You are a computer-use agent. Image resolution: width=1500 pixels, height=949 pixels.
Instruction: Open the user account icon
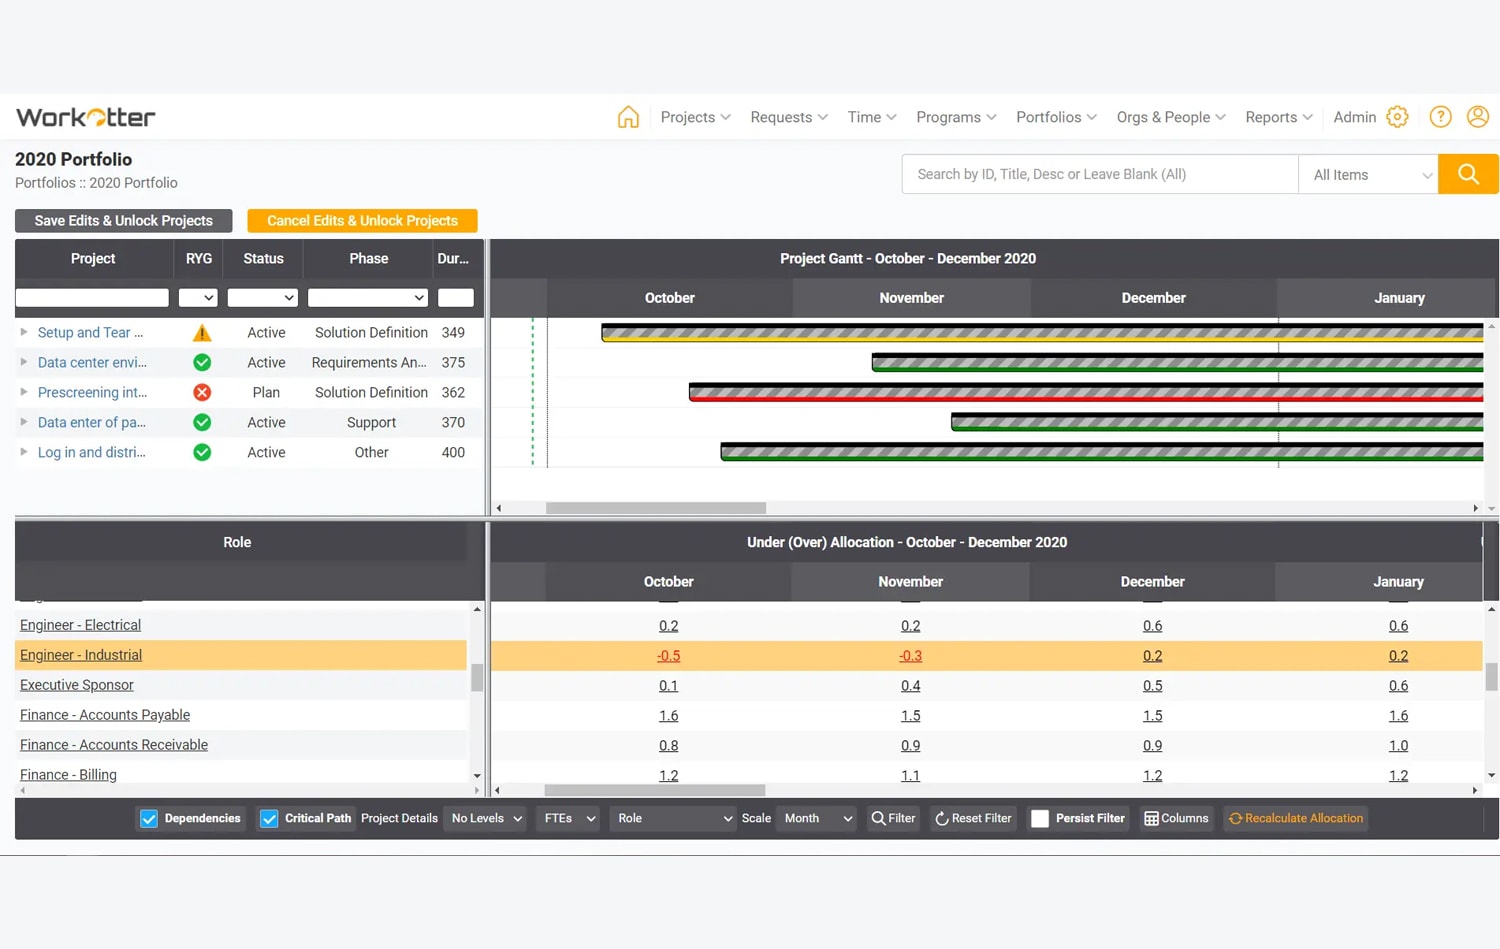coord(1478,117)
